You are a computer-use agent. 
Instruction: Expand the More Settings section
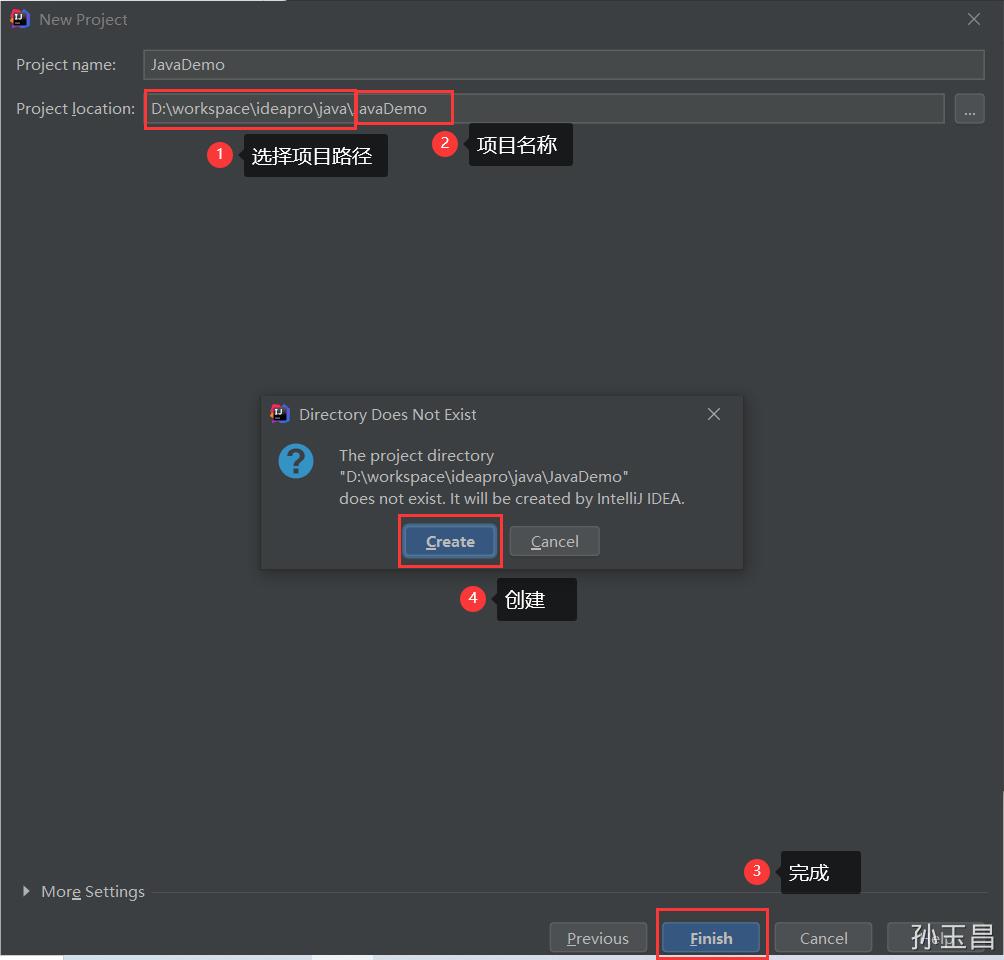92,891
